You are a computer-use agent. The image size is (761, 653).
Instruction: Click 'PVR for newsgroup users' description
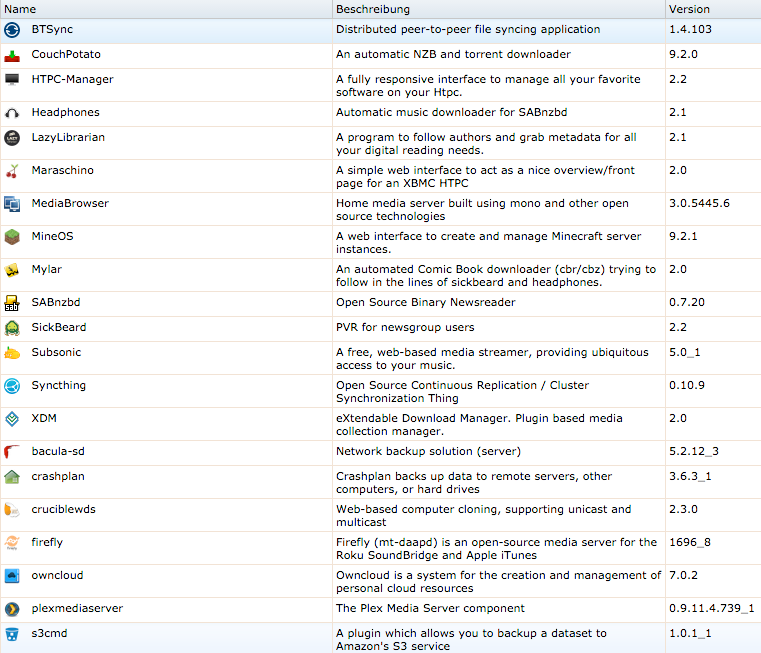pyautogui.click(x=405, y=328)
